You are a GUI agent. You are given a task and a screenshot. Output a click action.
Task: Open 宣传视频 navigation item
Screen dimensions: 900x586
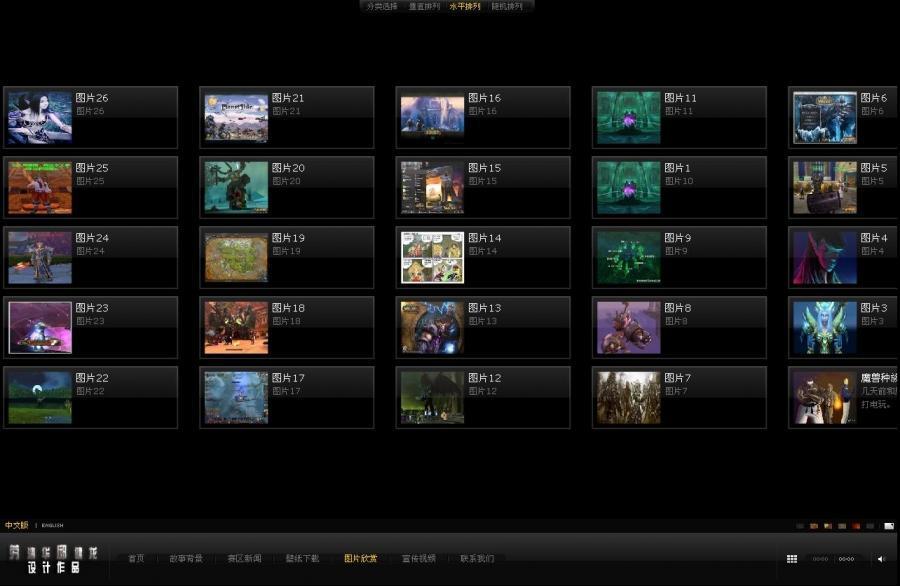pyautogui.click(x=419, y=558)
